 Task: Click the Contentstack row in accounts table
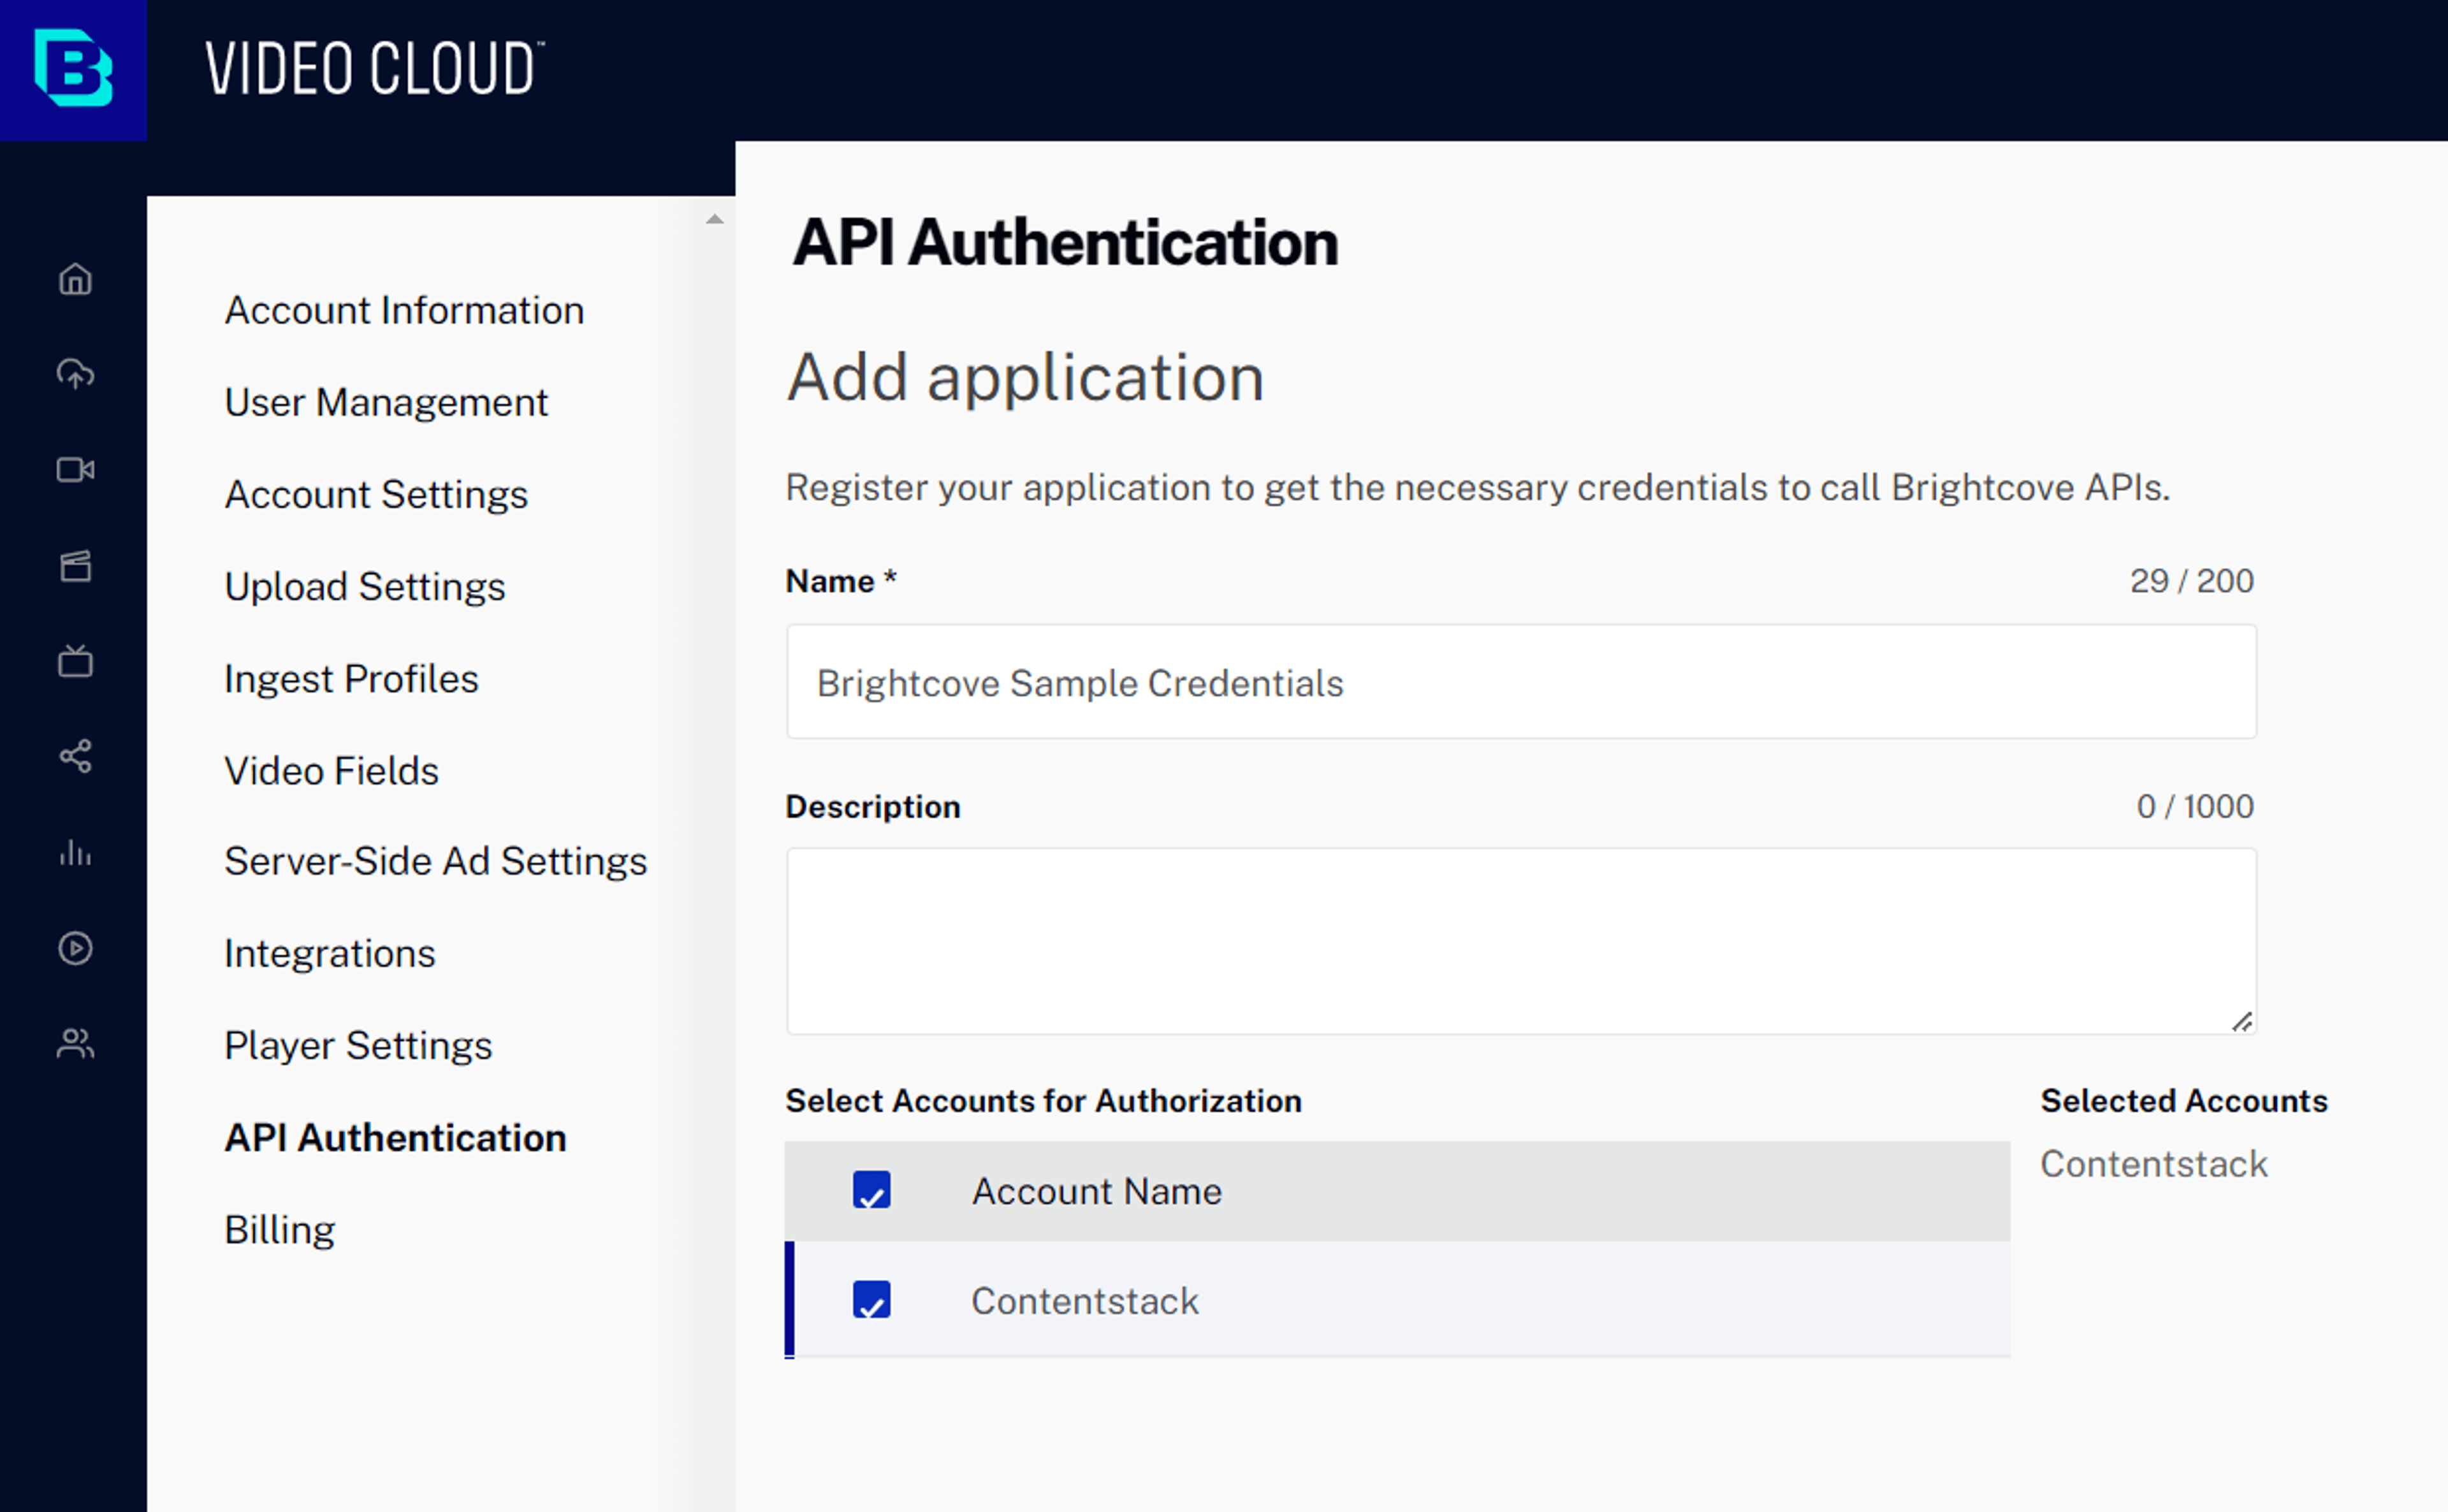coord(1397,1300)
